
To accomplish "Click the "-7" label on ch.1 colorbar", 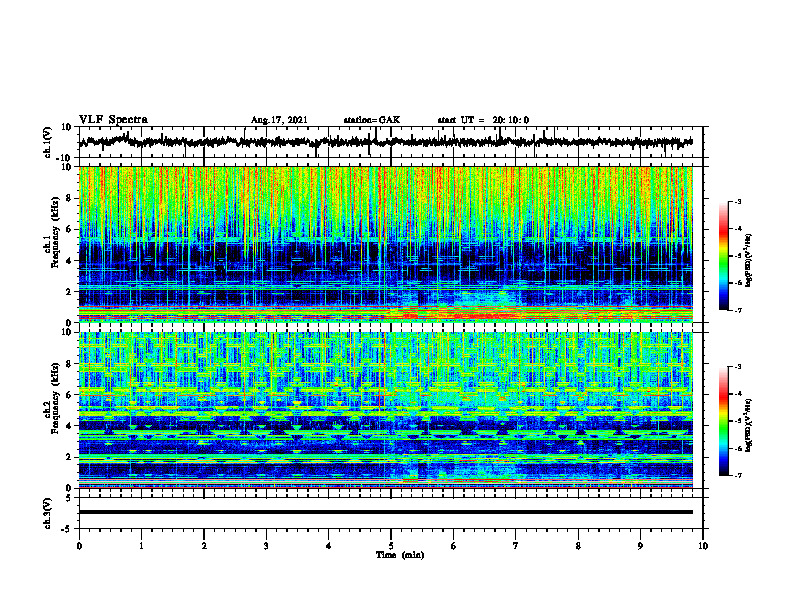I will point(737,310).
